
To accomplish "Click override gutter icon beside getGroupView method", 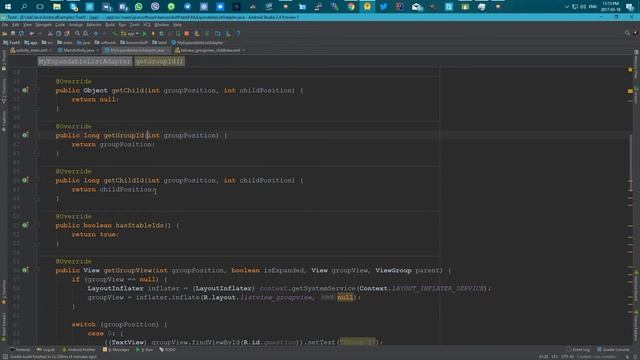I will click(25, 269).
